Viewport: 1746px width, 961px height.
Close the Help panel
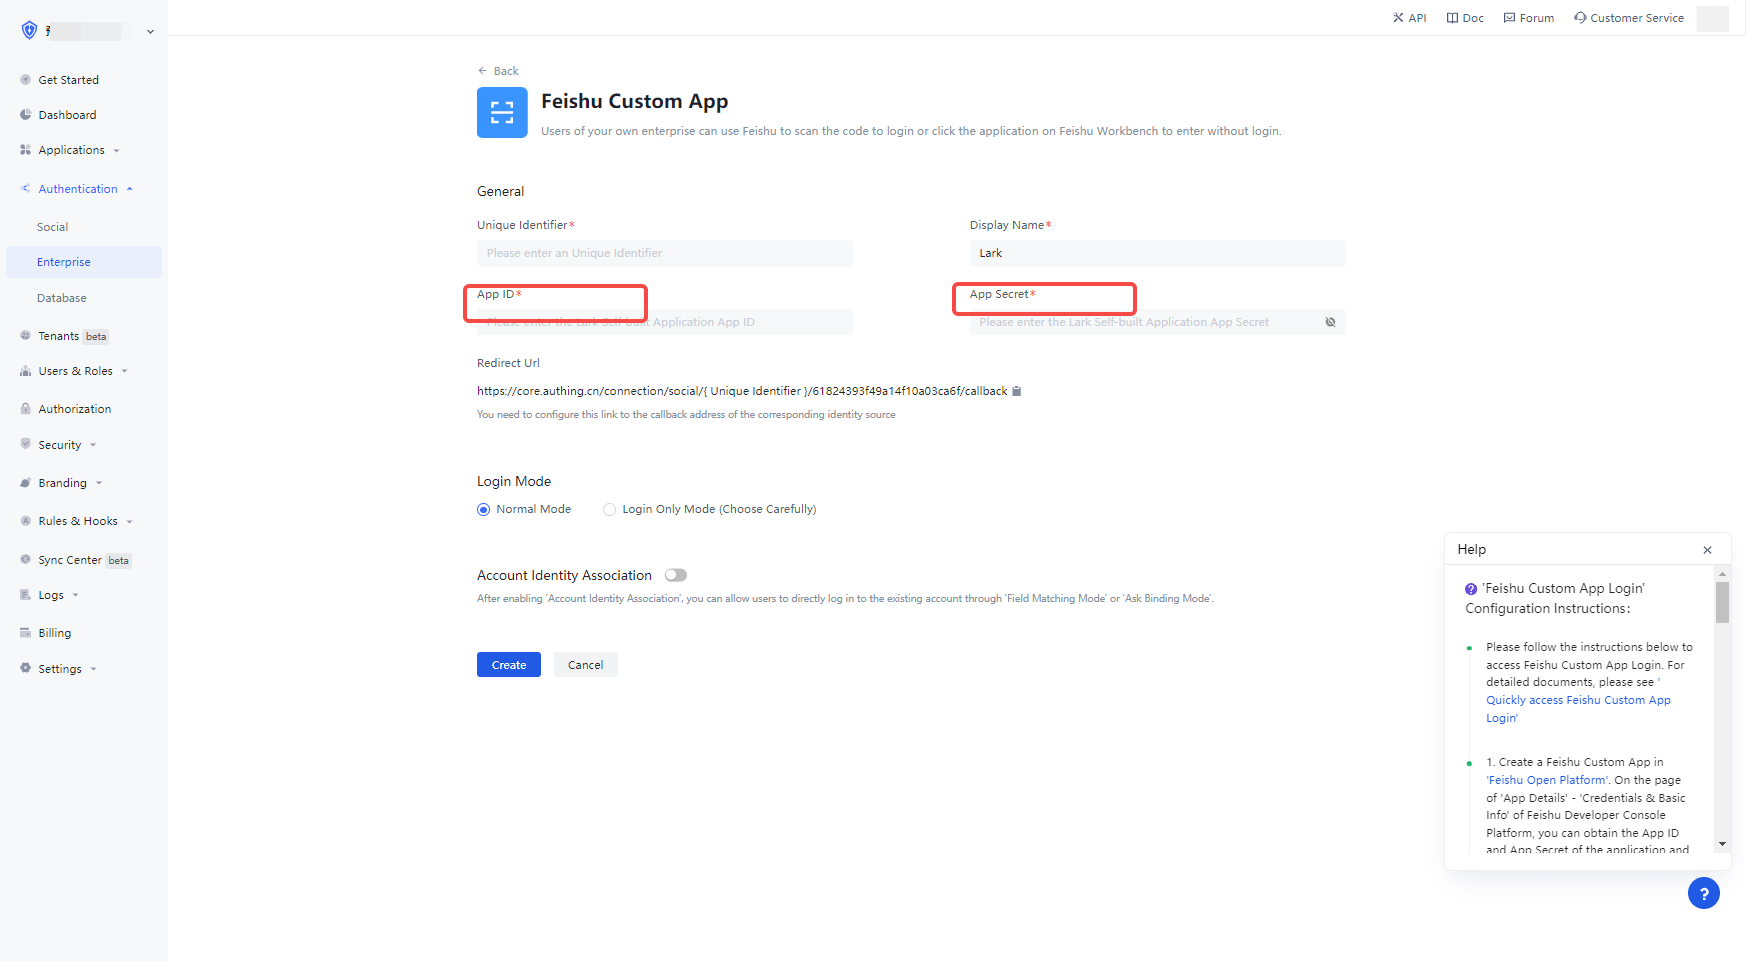1707,550
